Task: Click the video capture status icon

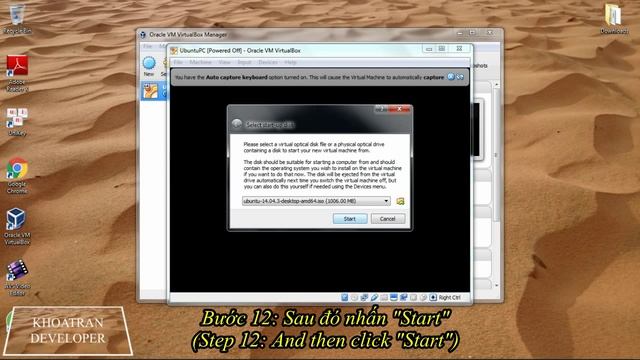Action: 404,298
